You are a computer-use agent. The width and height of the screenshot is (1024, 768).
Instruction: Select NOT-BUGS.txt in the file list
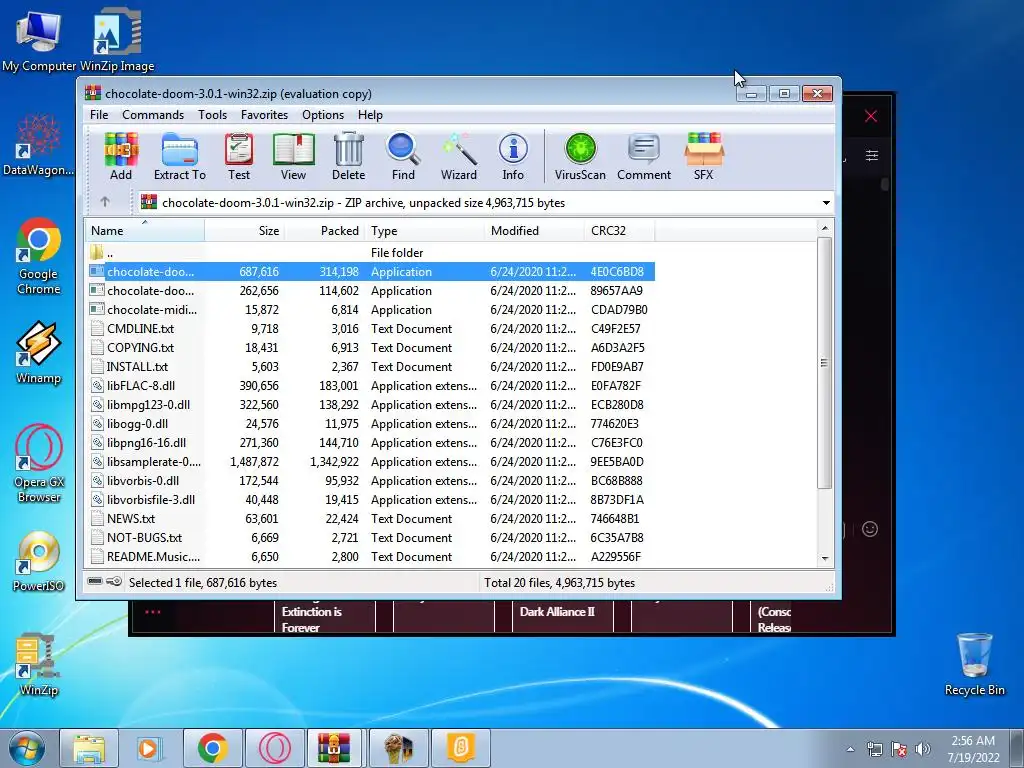[370, 537]
